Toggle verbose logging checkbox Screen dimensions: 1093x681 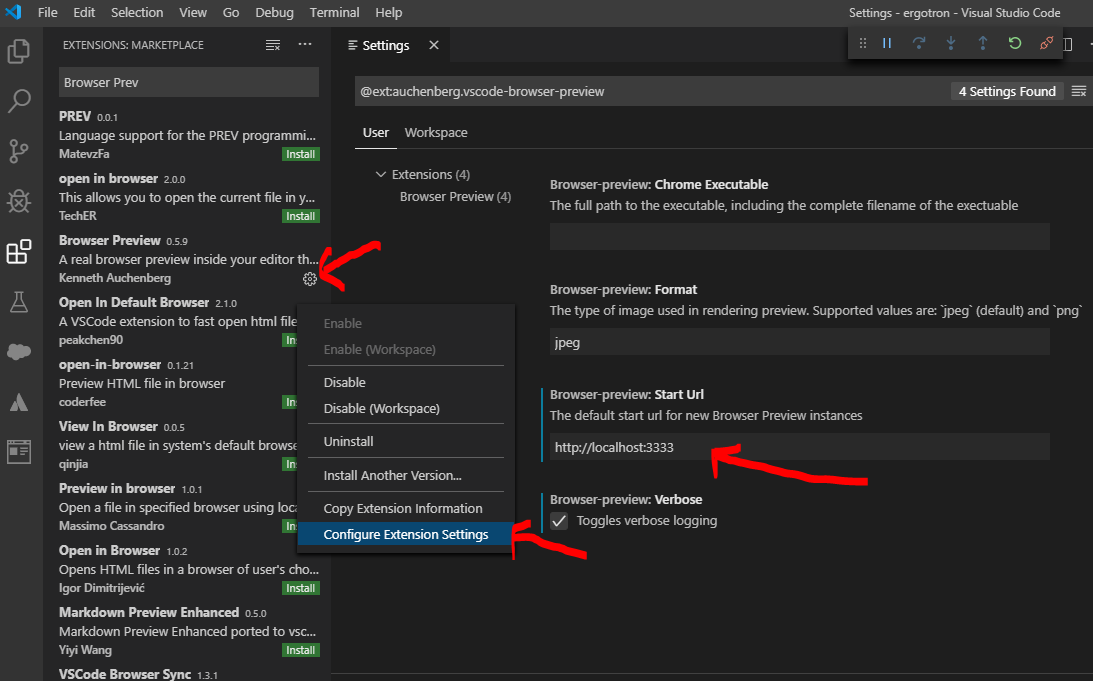(559, 521)
